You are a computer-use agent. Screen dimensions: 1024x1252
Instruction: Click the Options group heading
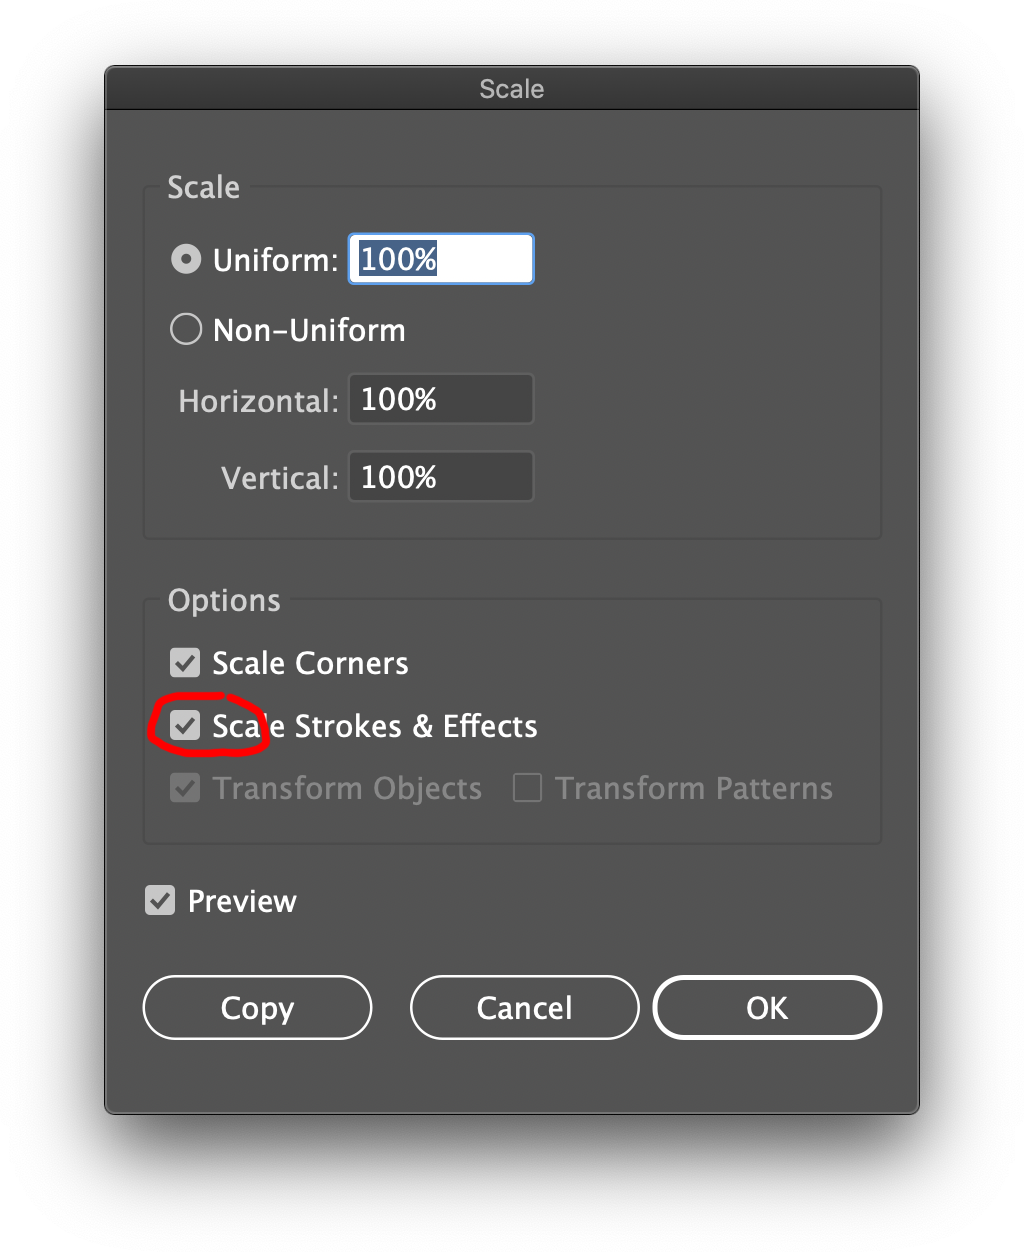[x=223, y=600]
